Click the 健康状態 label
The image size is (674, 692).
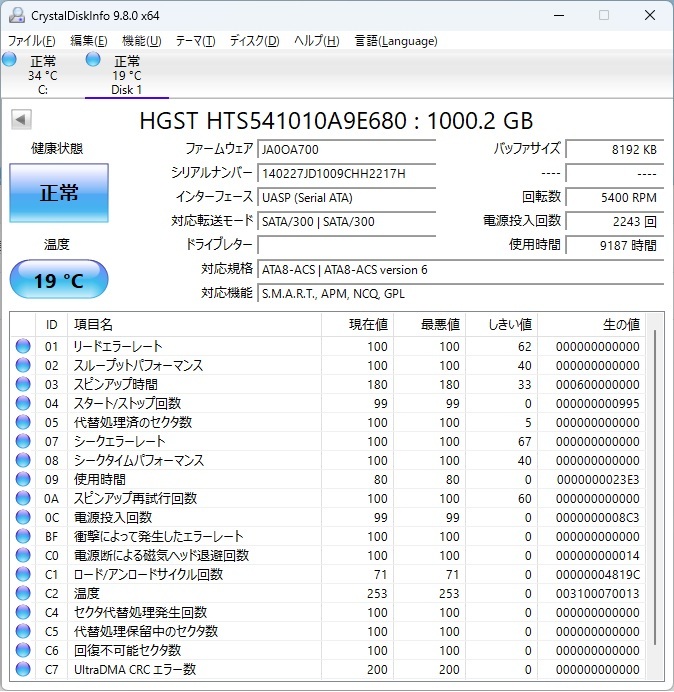coord(57,148)
